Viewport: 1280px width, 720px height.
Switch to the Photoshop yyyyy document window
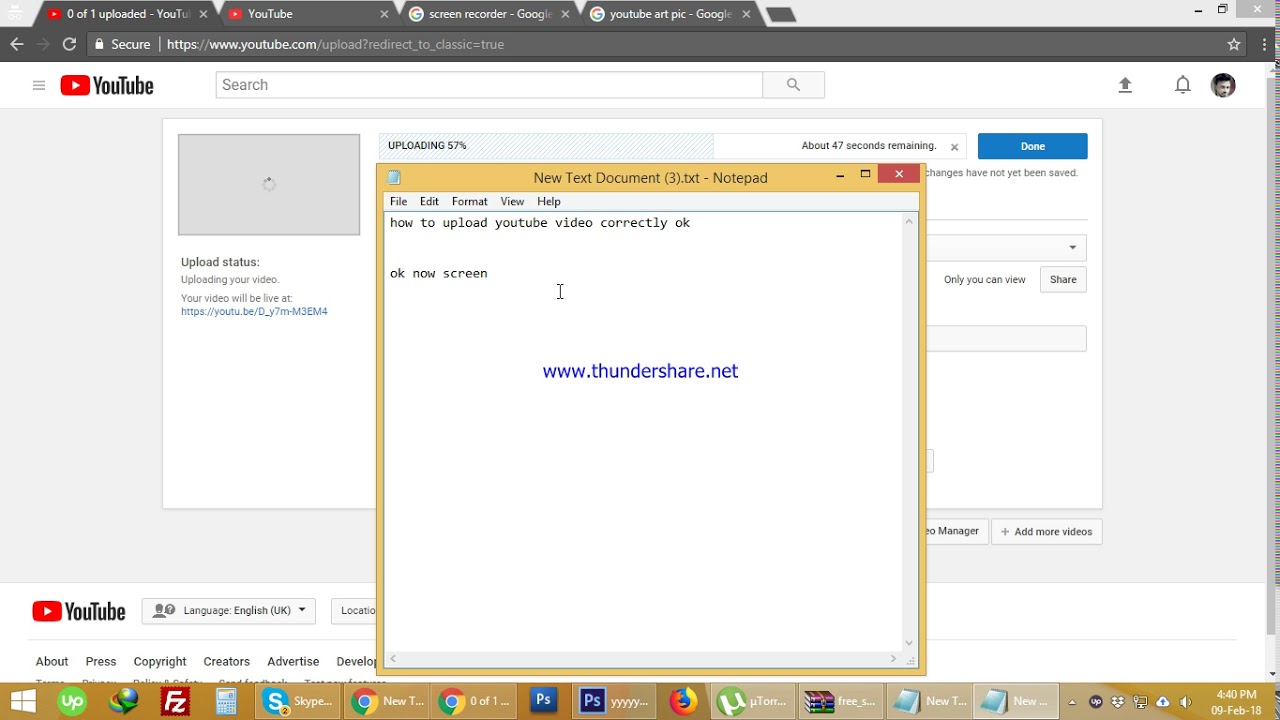click(616, 701)
